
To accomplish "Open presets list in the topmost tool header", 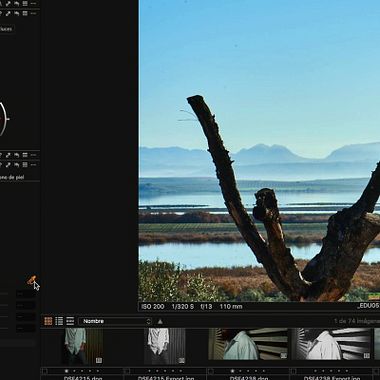I will (x=25, y=3).
